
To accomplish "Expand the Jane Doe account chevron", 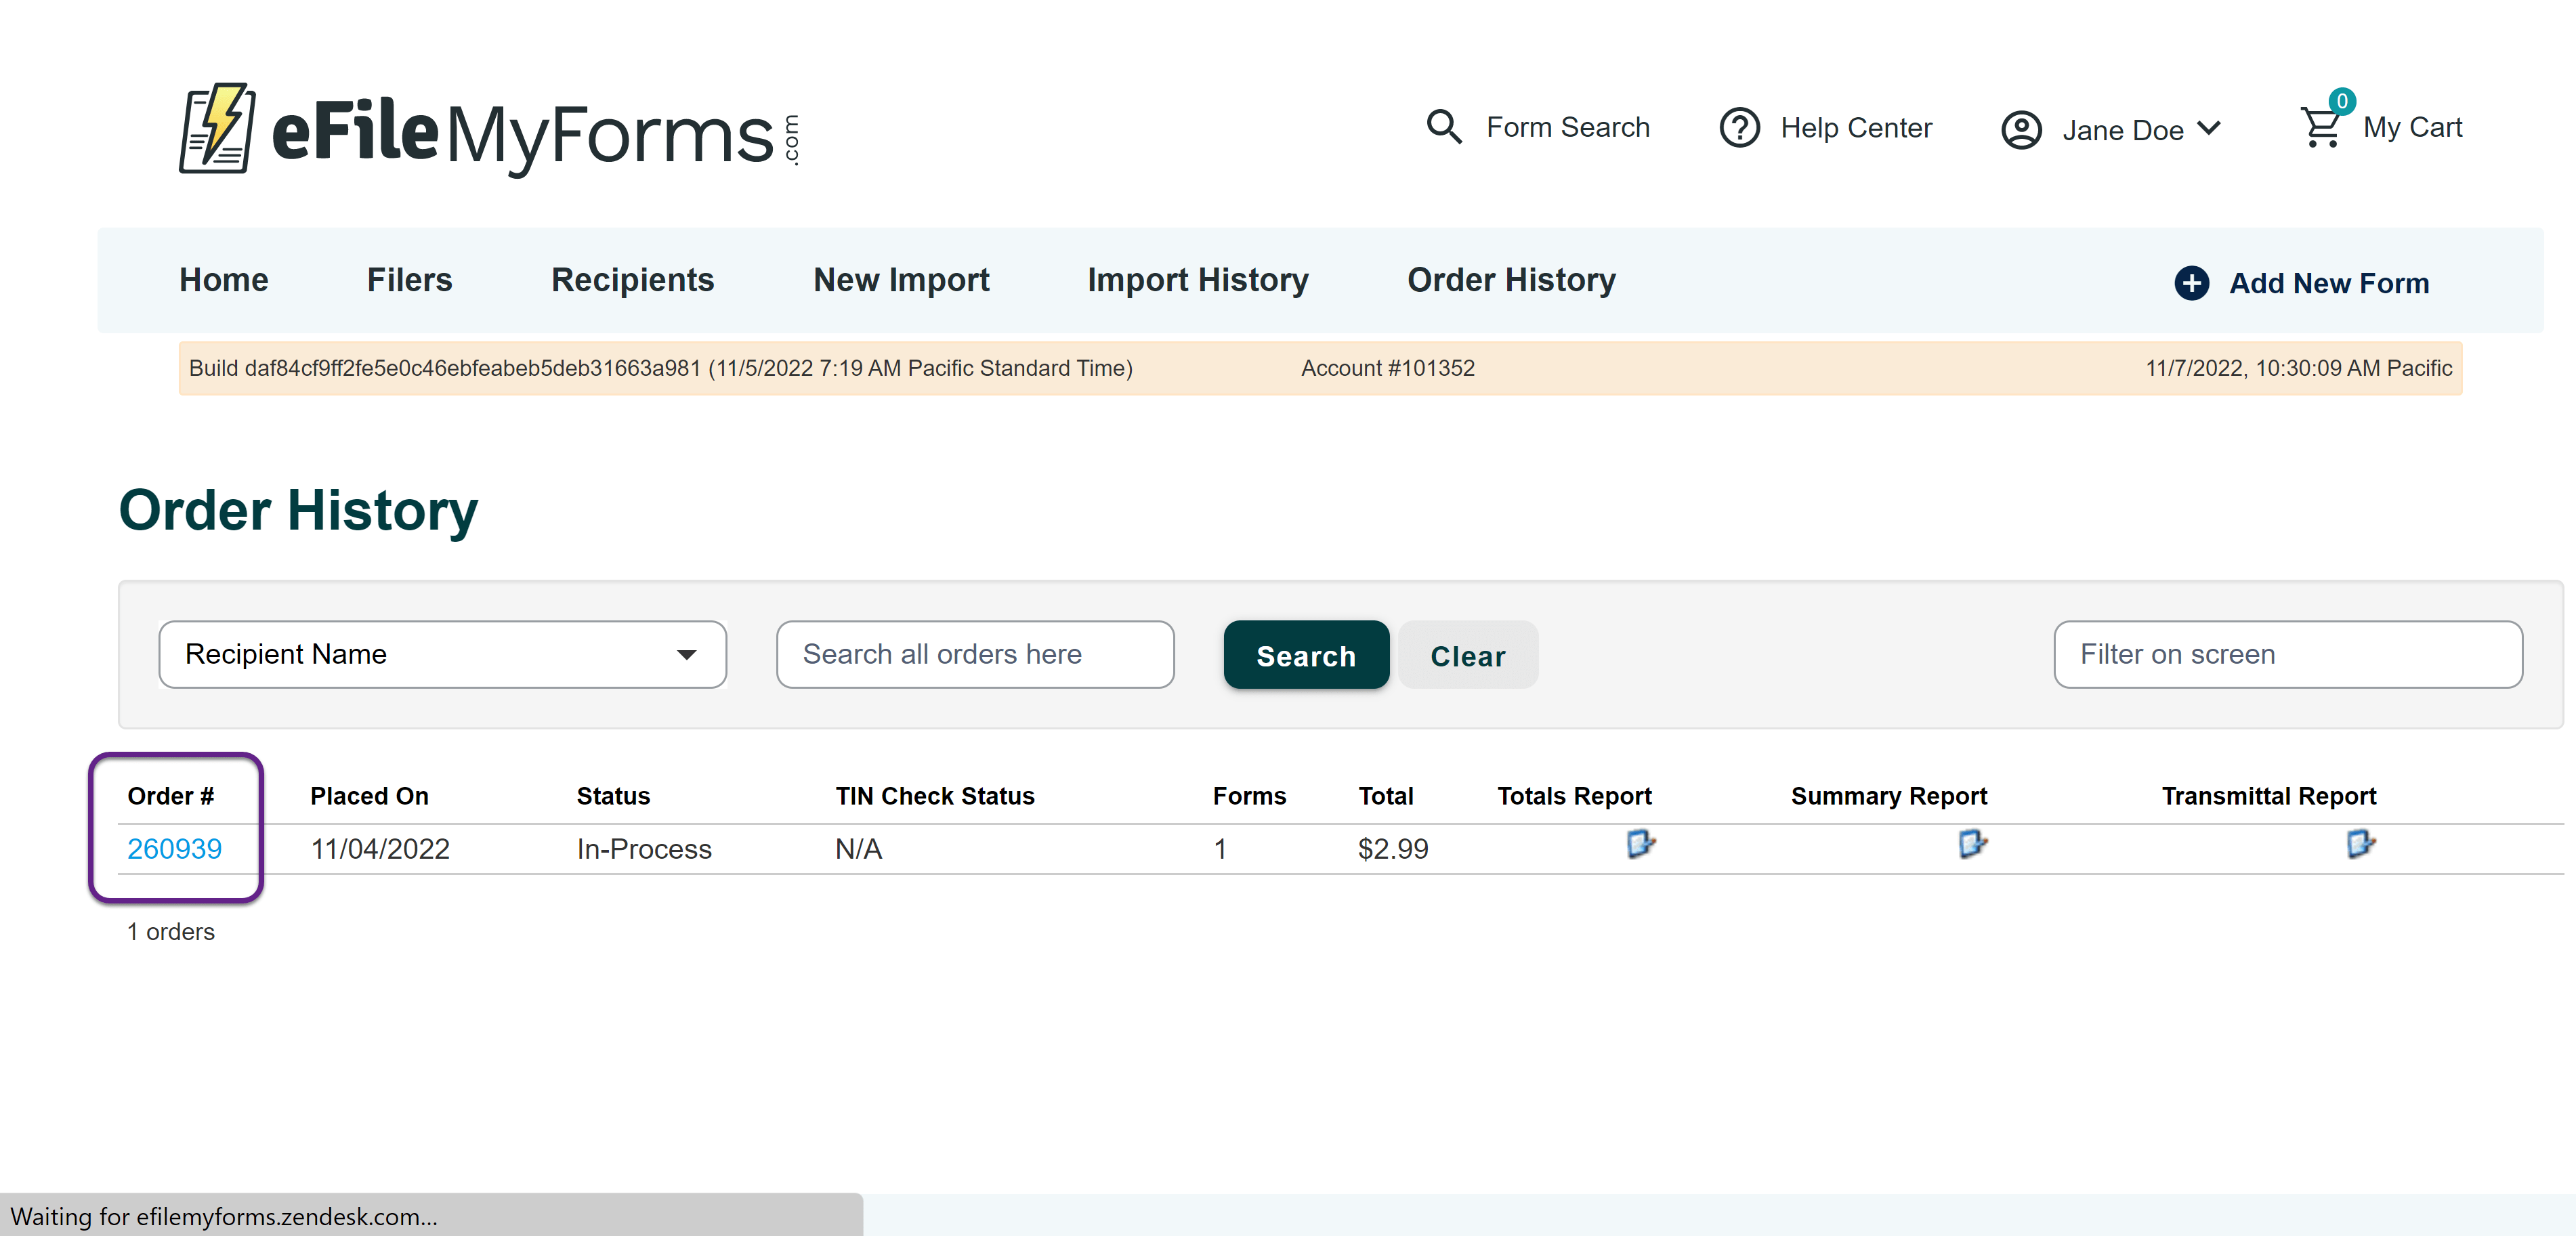I will coord(2210,128).
